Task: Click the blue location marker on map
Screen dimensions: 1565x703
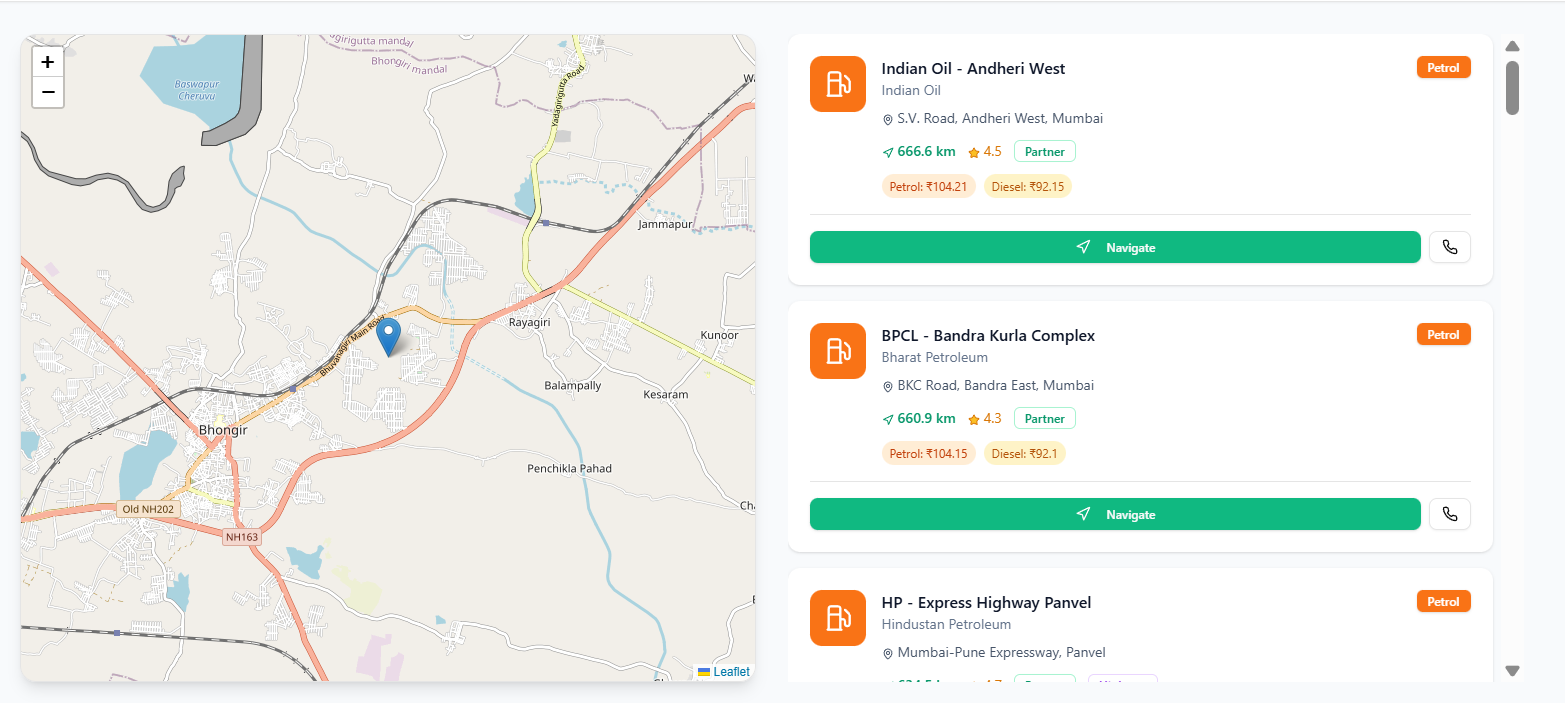Action: tap(388, 337)
